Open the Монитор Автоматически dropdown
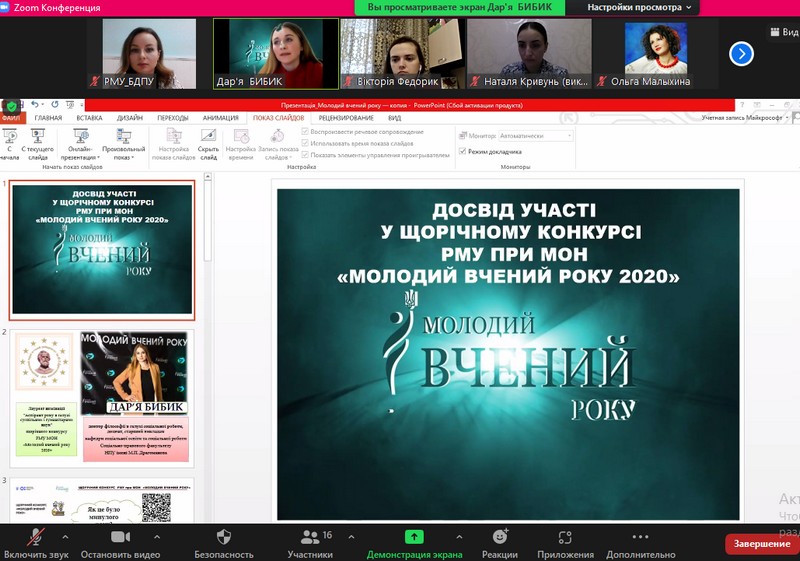800x561 pixels. 535,136
